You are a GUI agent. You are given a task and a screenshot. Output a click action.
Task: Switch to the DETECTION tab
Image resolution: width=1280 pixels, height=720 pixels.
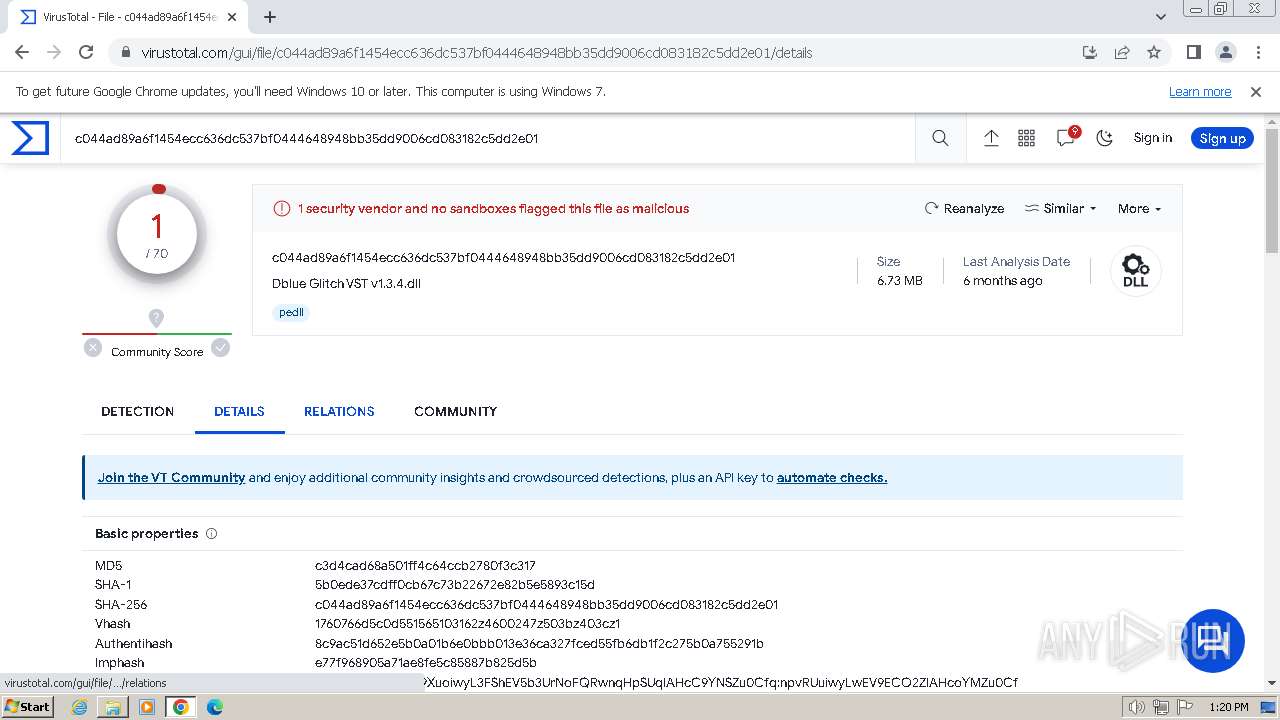(x=138, y=411)
